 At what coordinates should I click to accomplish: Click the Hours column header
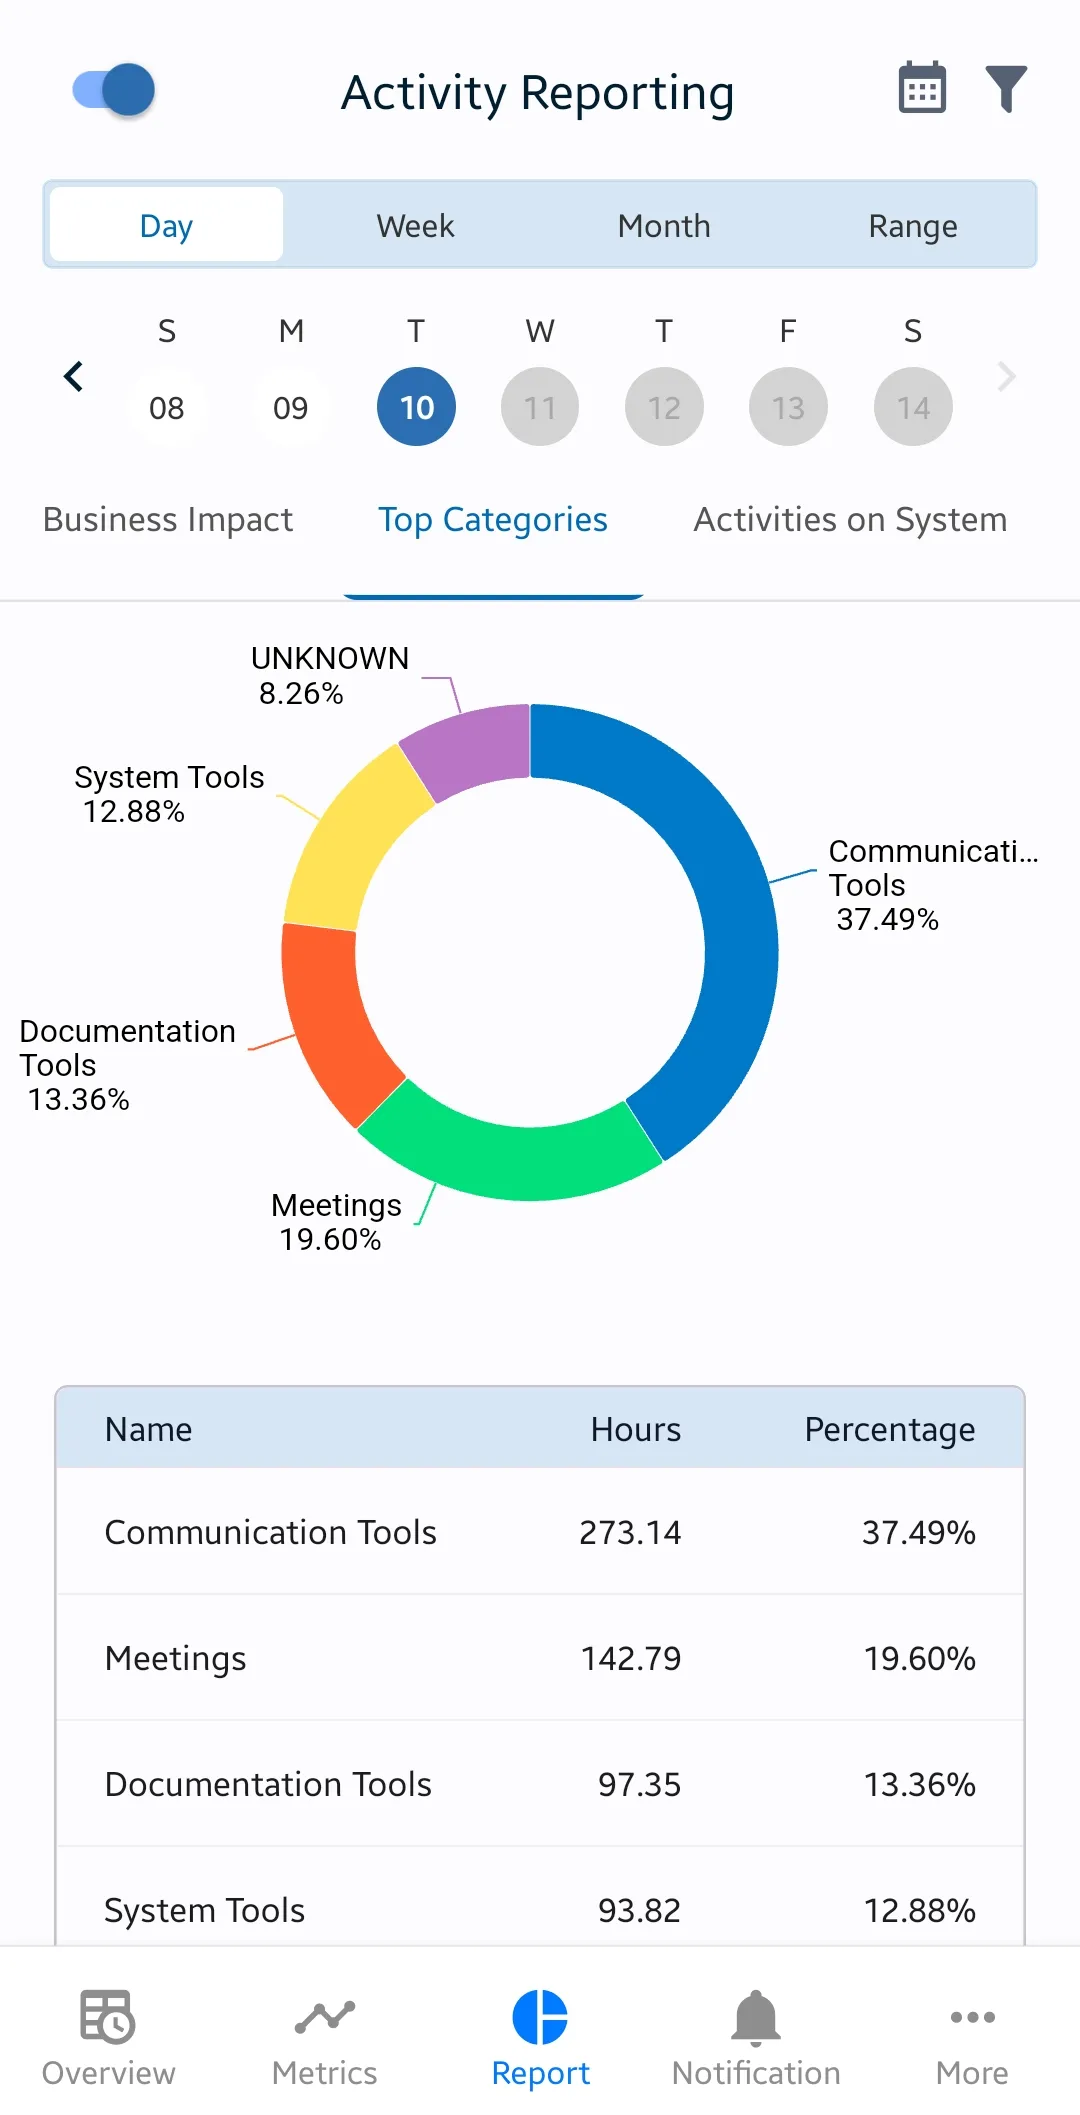tap(636, 1429)
